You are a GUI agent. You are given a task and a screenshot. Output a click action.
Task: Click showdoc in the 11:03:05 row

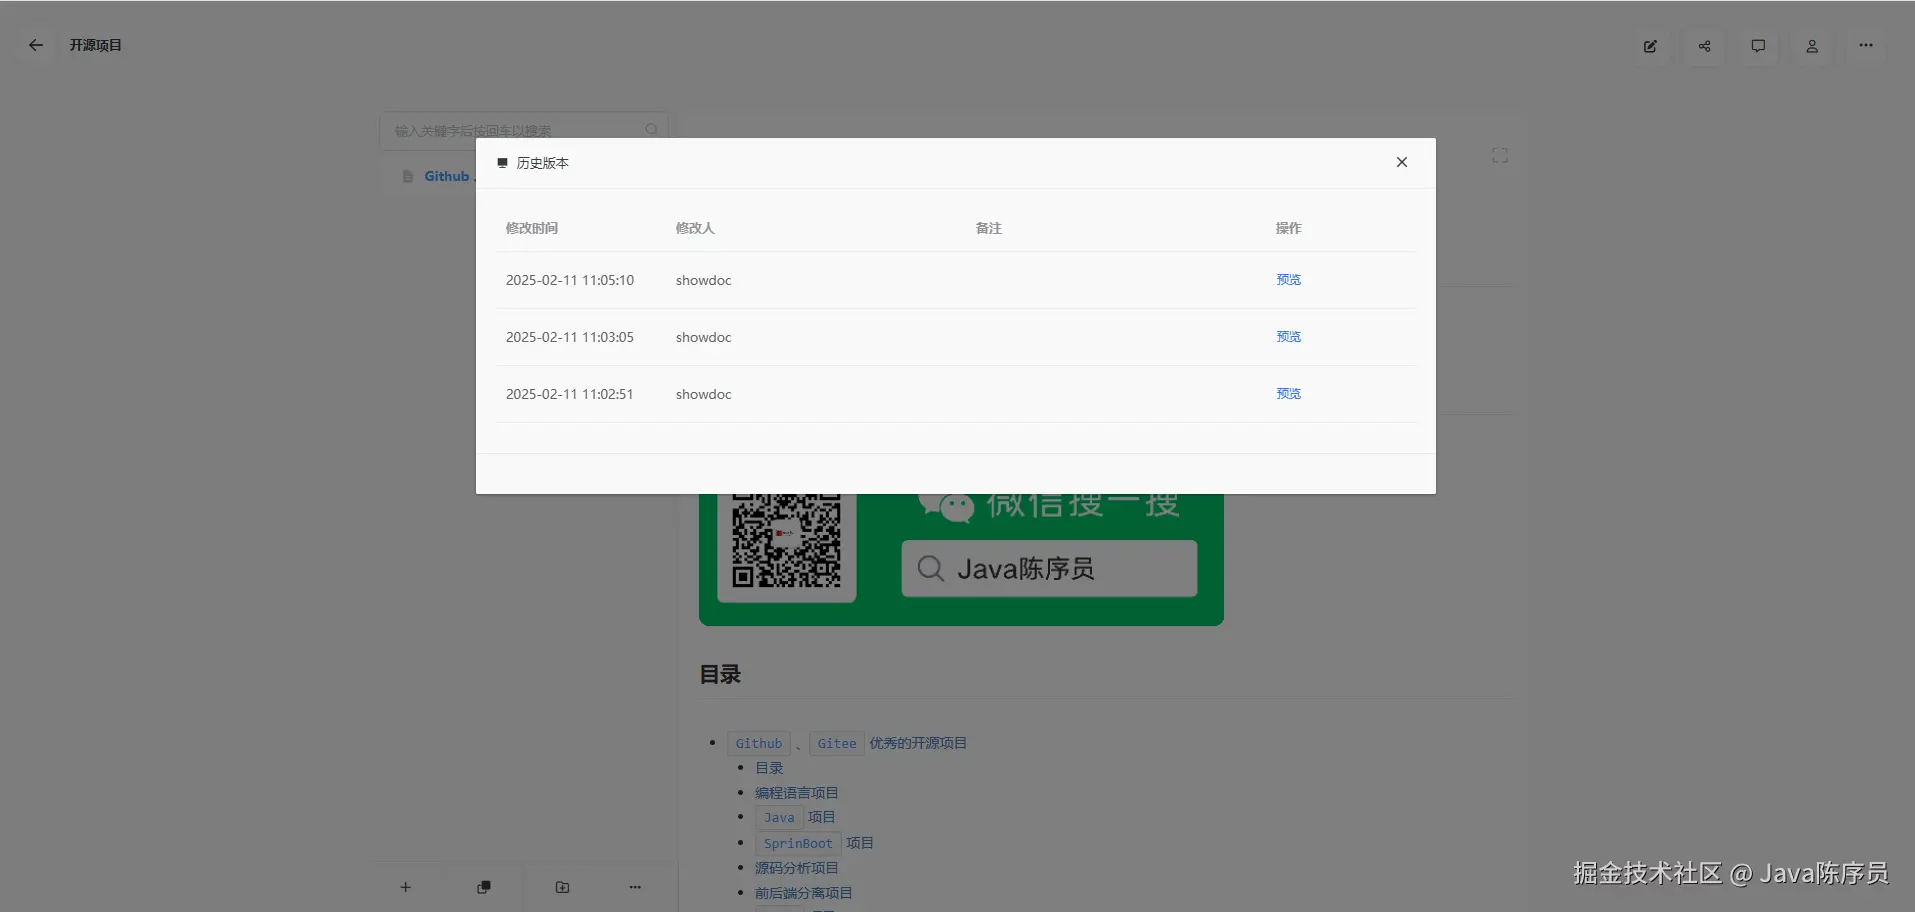coord(703,337)
